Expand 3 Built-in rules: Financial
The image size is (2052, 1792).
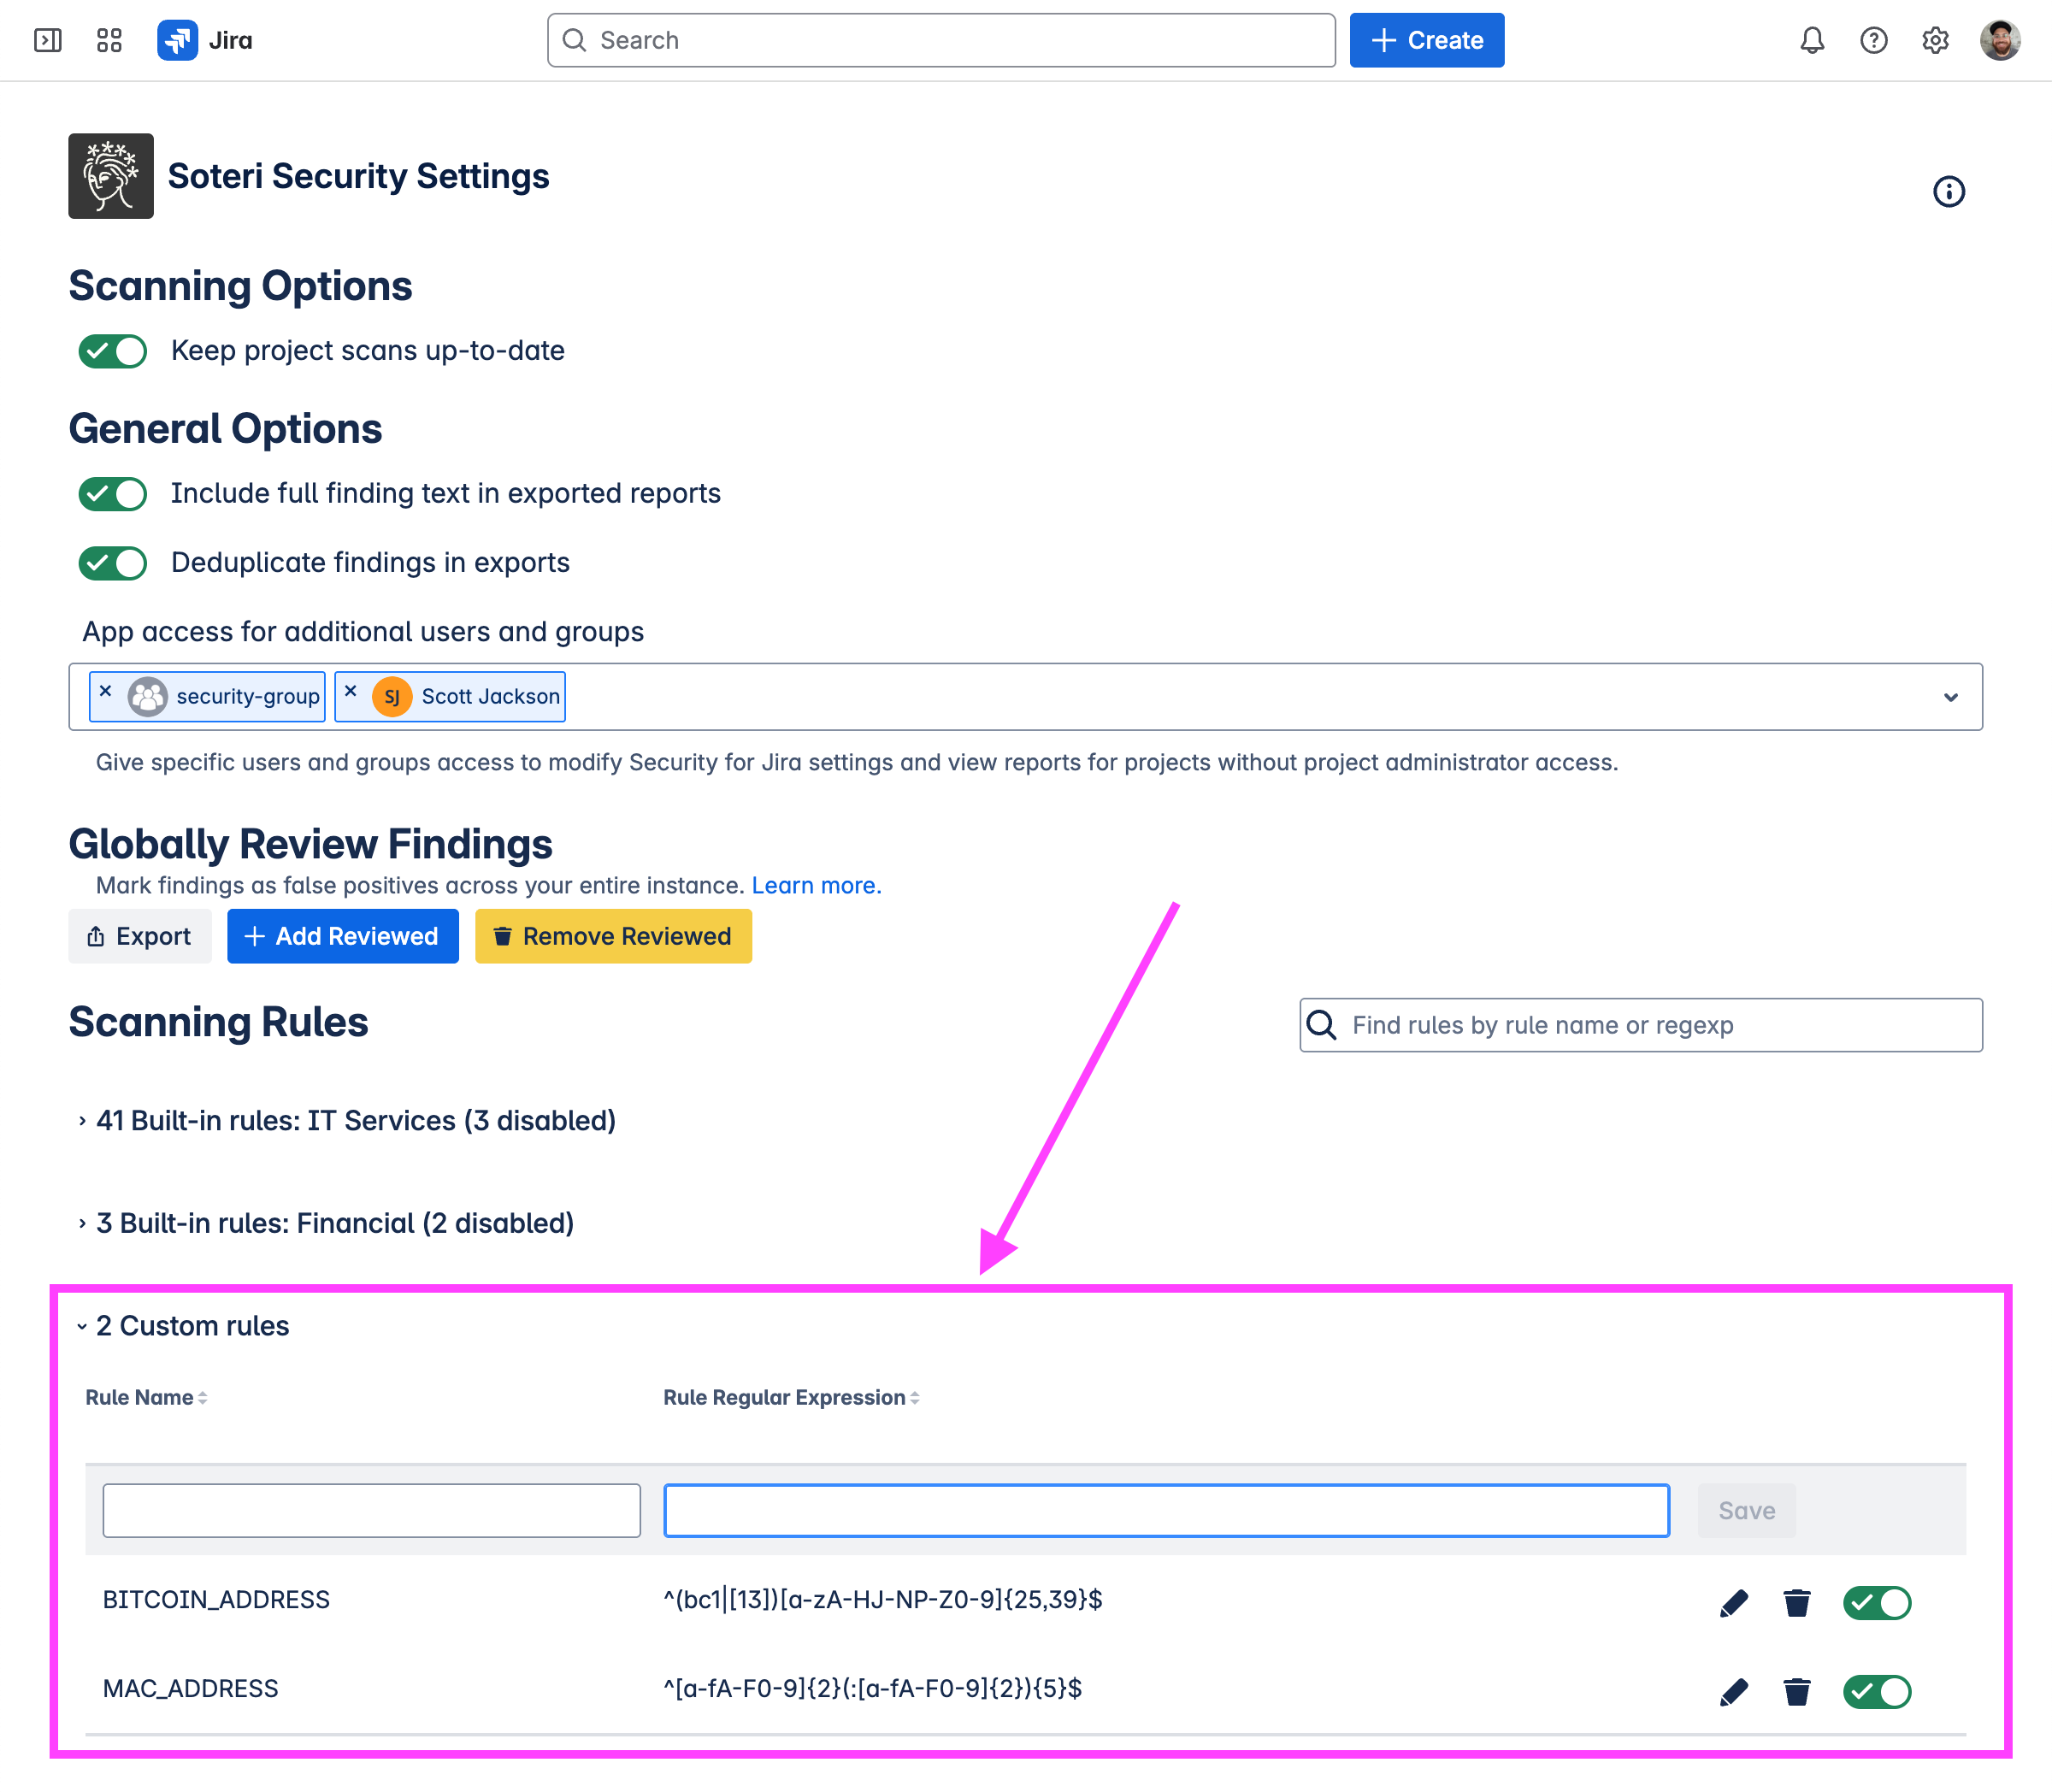(334, 1223)
